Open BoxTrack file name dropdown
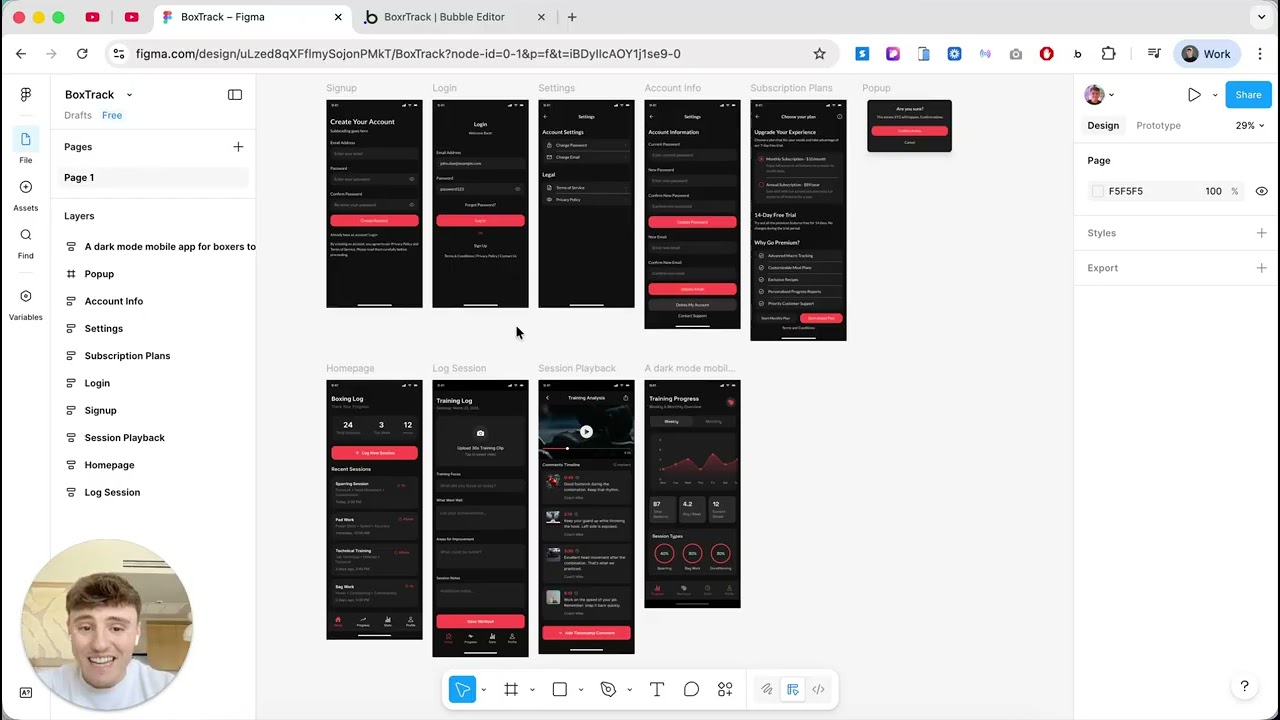 [x=129, y=95]
